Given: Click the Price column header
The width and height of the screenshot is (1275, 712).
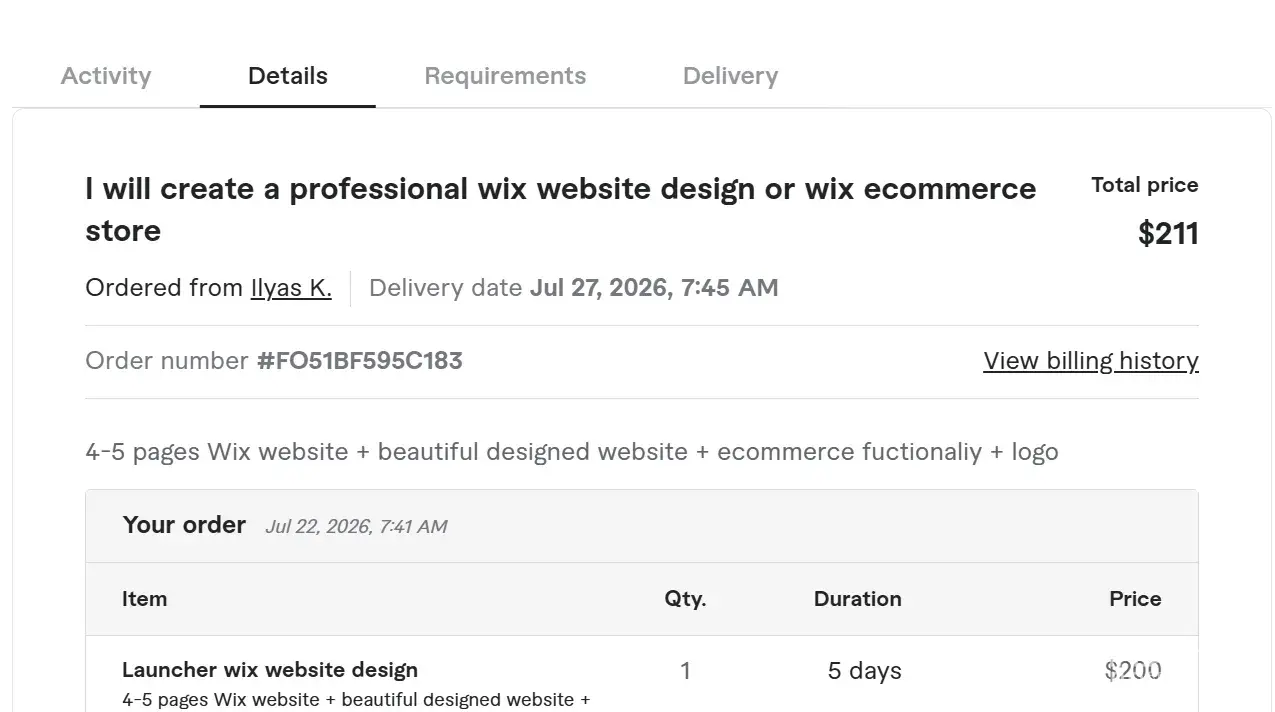Looking at the screenshot, I should pos(1135,599).
